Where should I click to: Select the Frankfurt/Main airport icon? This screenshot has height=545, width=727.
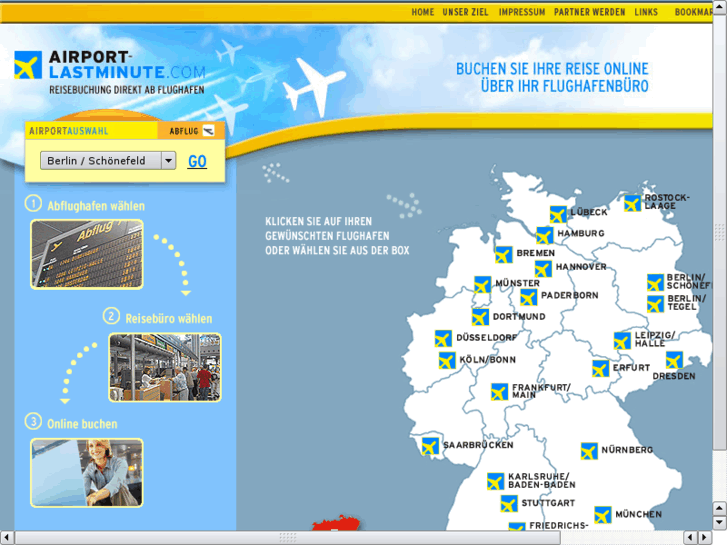click(499, 391)
